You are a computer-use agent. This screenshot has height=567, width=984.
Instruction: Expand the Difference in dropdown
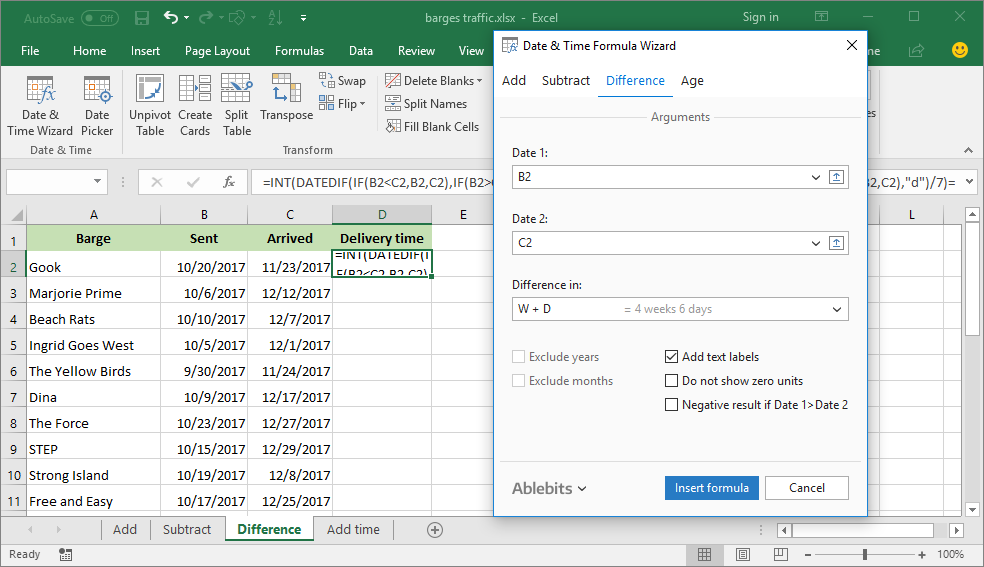click(x=836, y=309)
